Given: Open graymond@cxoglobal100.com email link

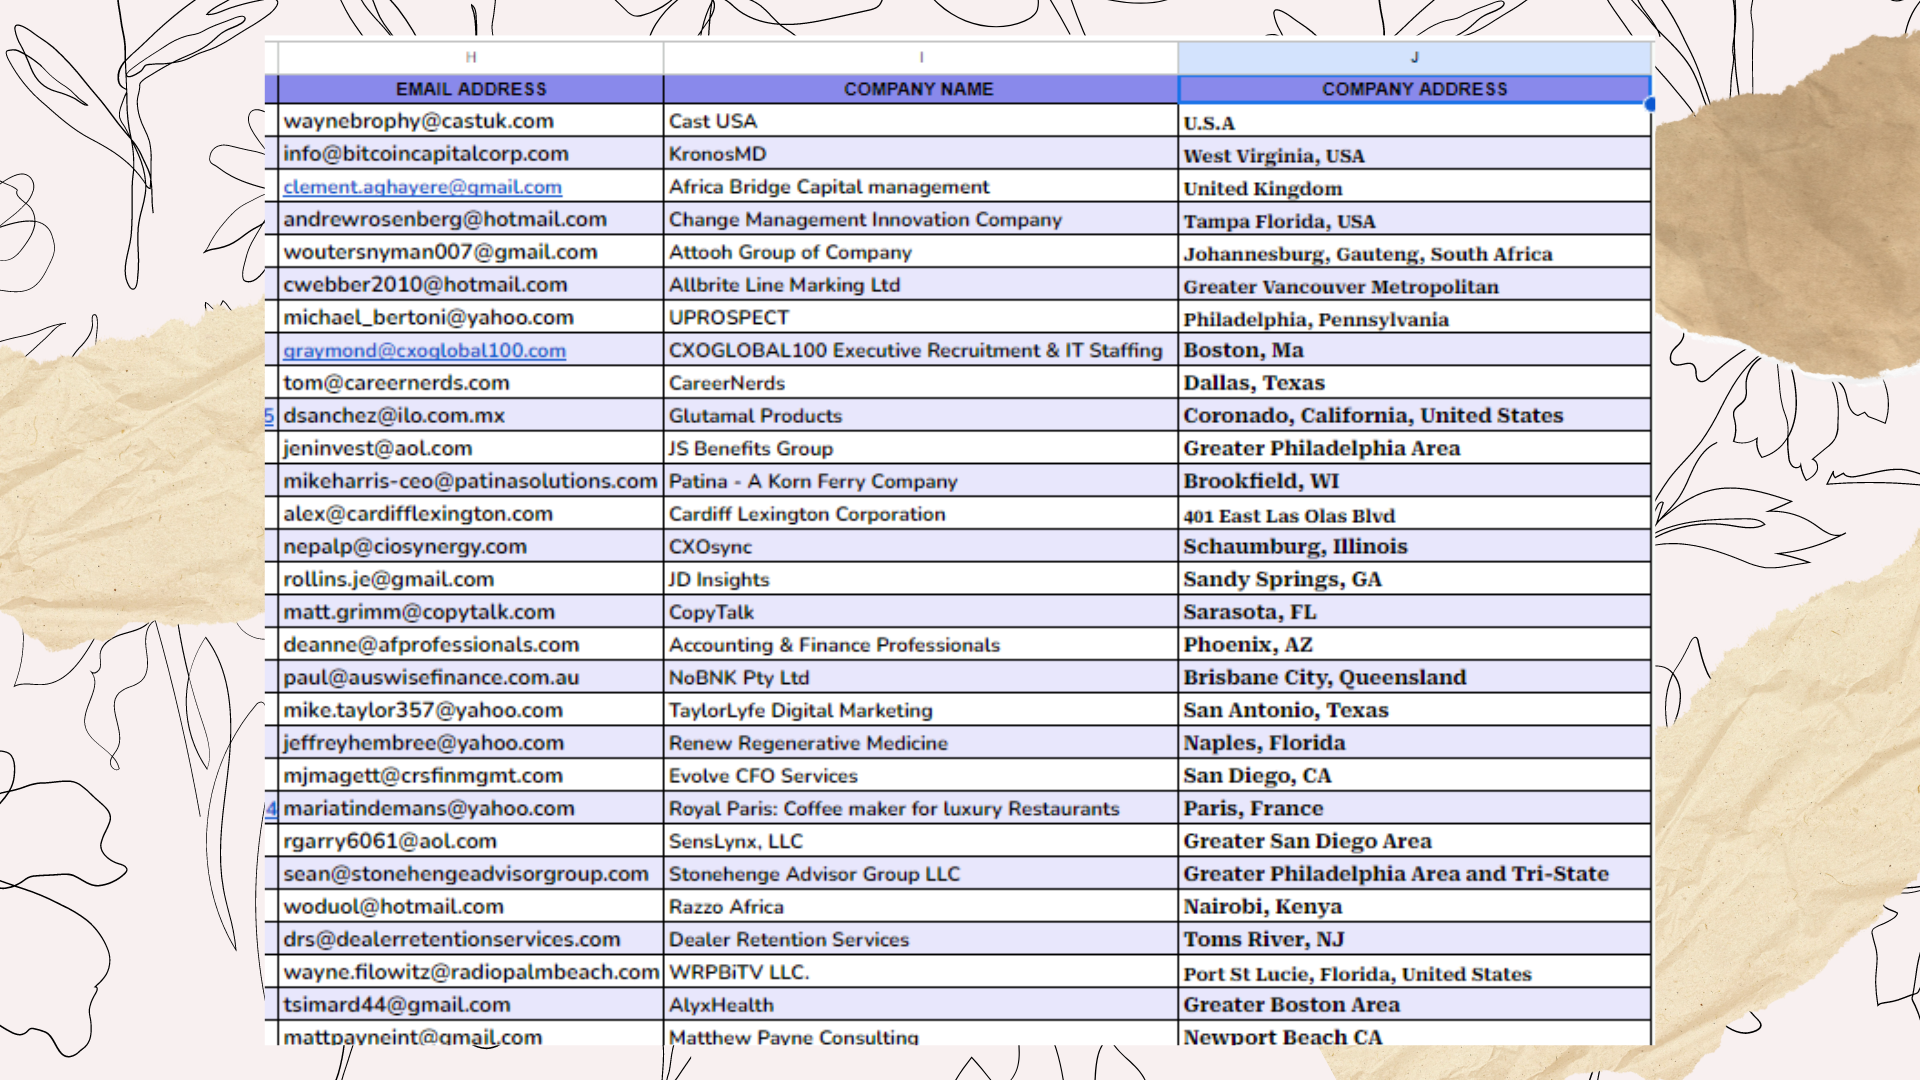Looking at the screenshot, I should tap(424, 351).
